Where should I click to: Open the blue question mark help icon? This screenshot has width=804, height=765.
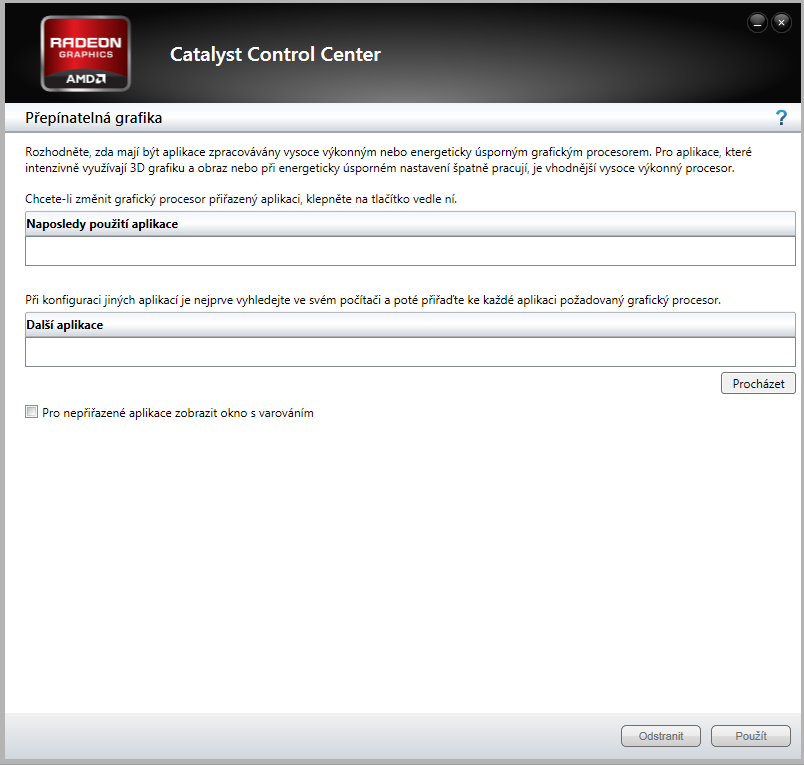(x=781, y=118)
